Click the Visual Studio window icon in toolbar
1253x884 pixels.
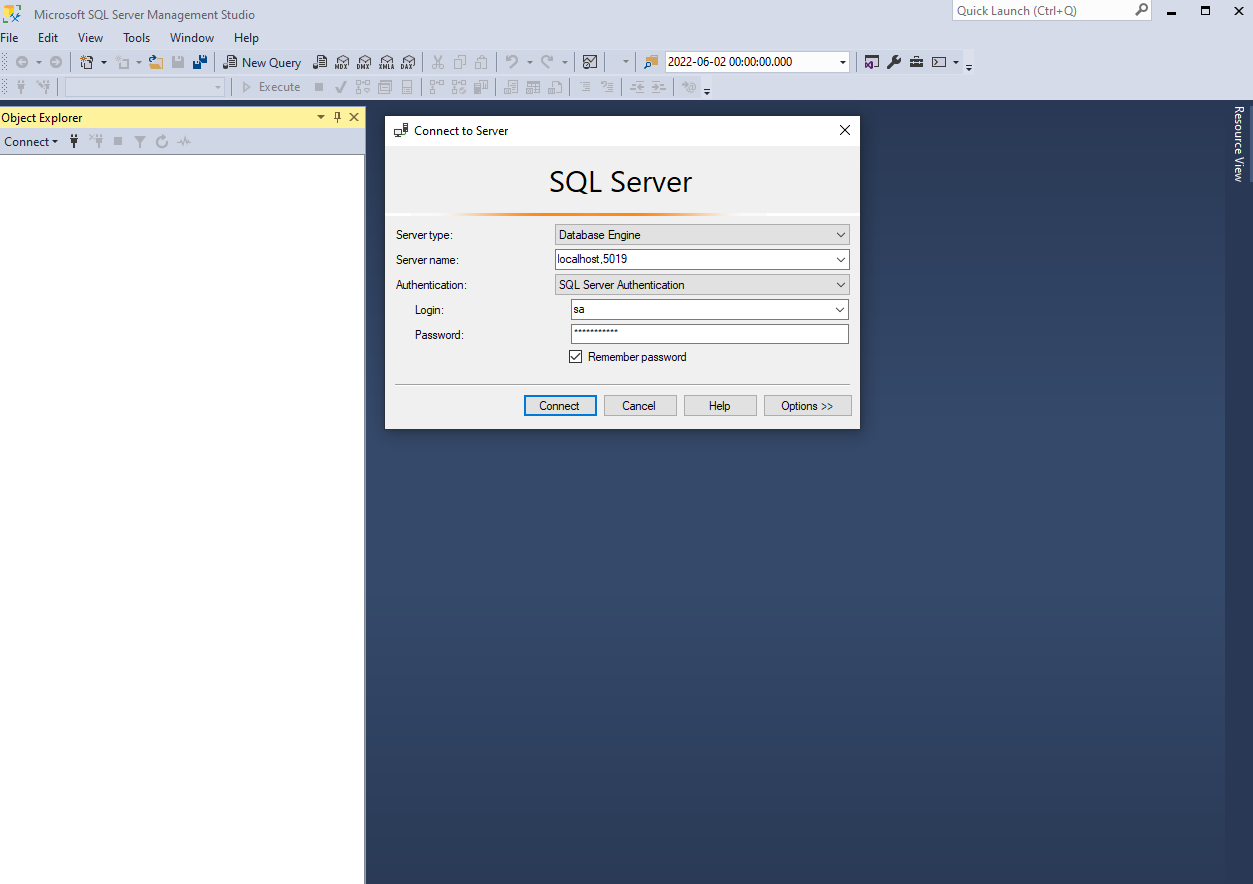pos(872,62)
